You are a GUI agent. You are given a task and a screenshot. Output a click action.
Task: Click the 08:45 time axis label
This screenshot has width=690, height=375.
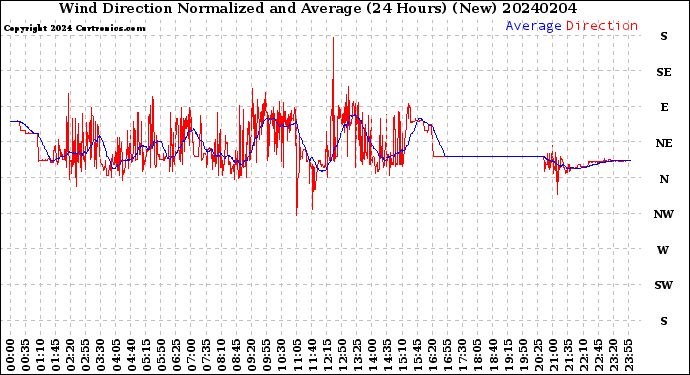tap(236, 355)
